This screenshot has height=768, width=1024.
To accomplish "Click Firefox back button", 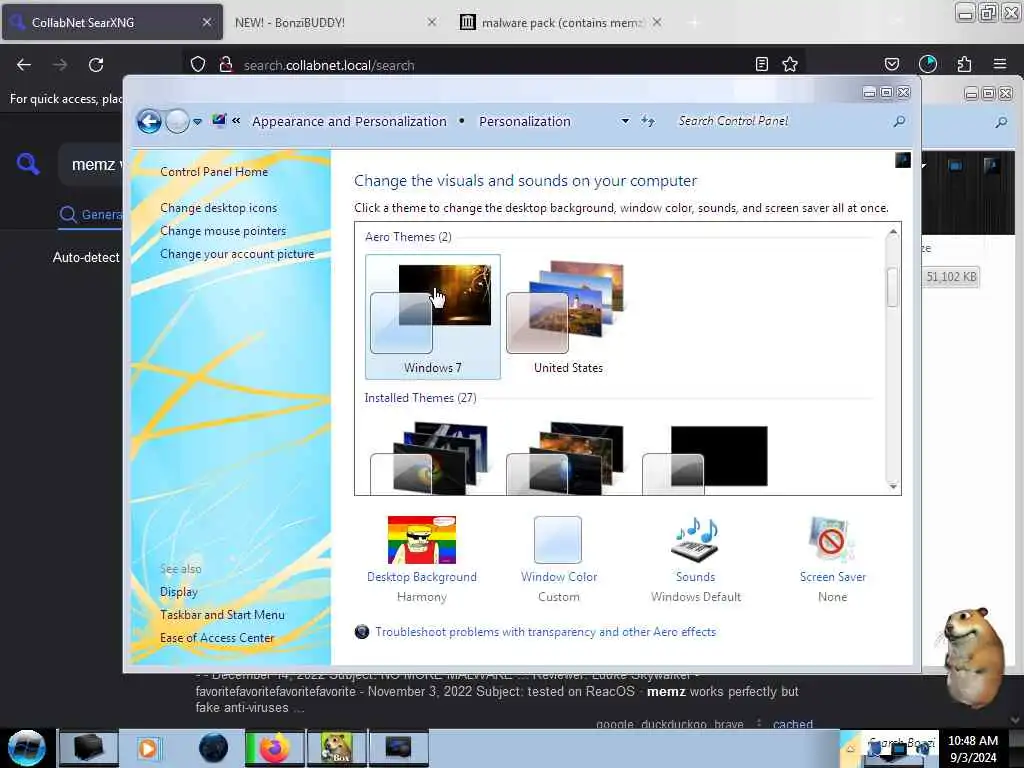I will coord(24,65).
